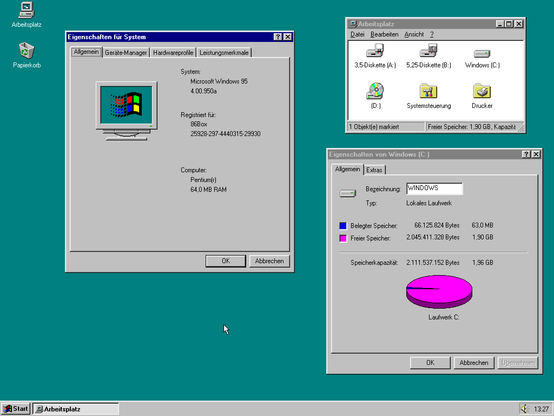554x416 pixels.
Task: Click the taskbar clock showing 13:27
Action: [541, 409]
